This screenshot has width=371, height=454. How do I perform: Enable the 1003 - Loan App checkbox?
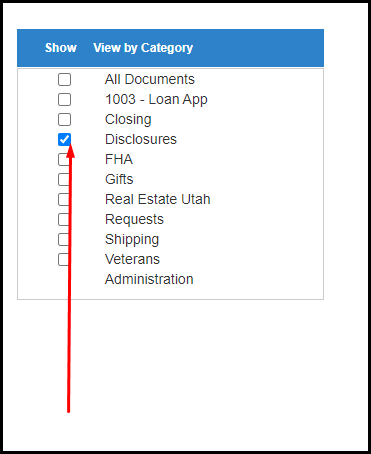pos(64,99)
